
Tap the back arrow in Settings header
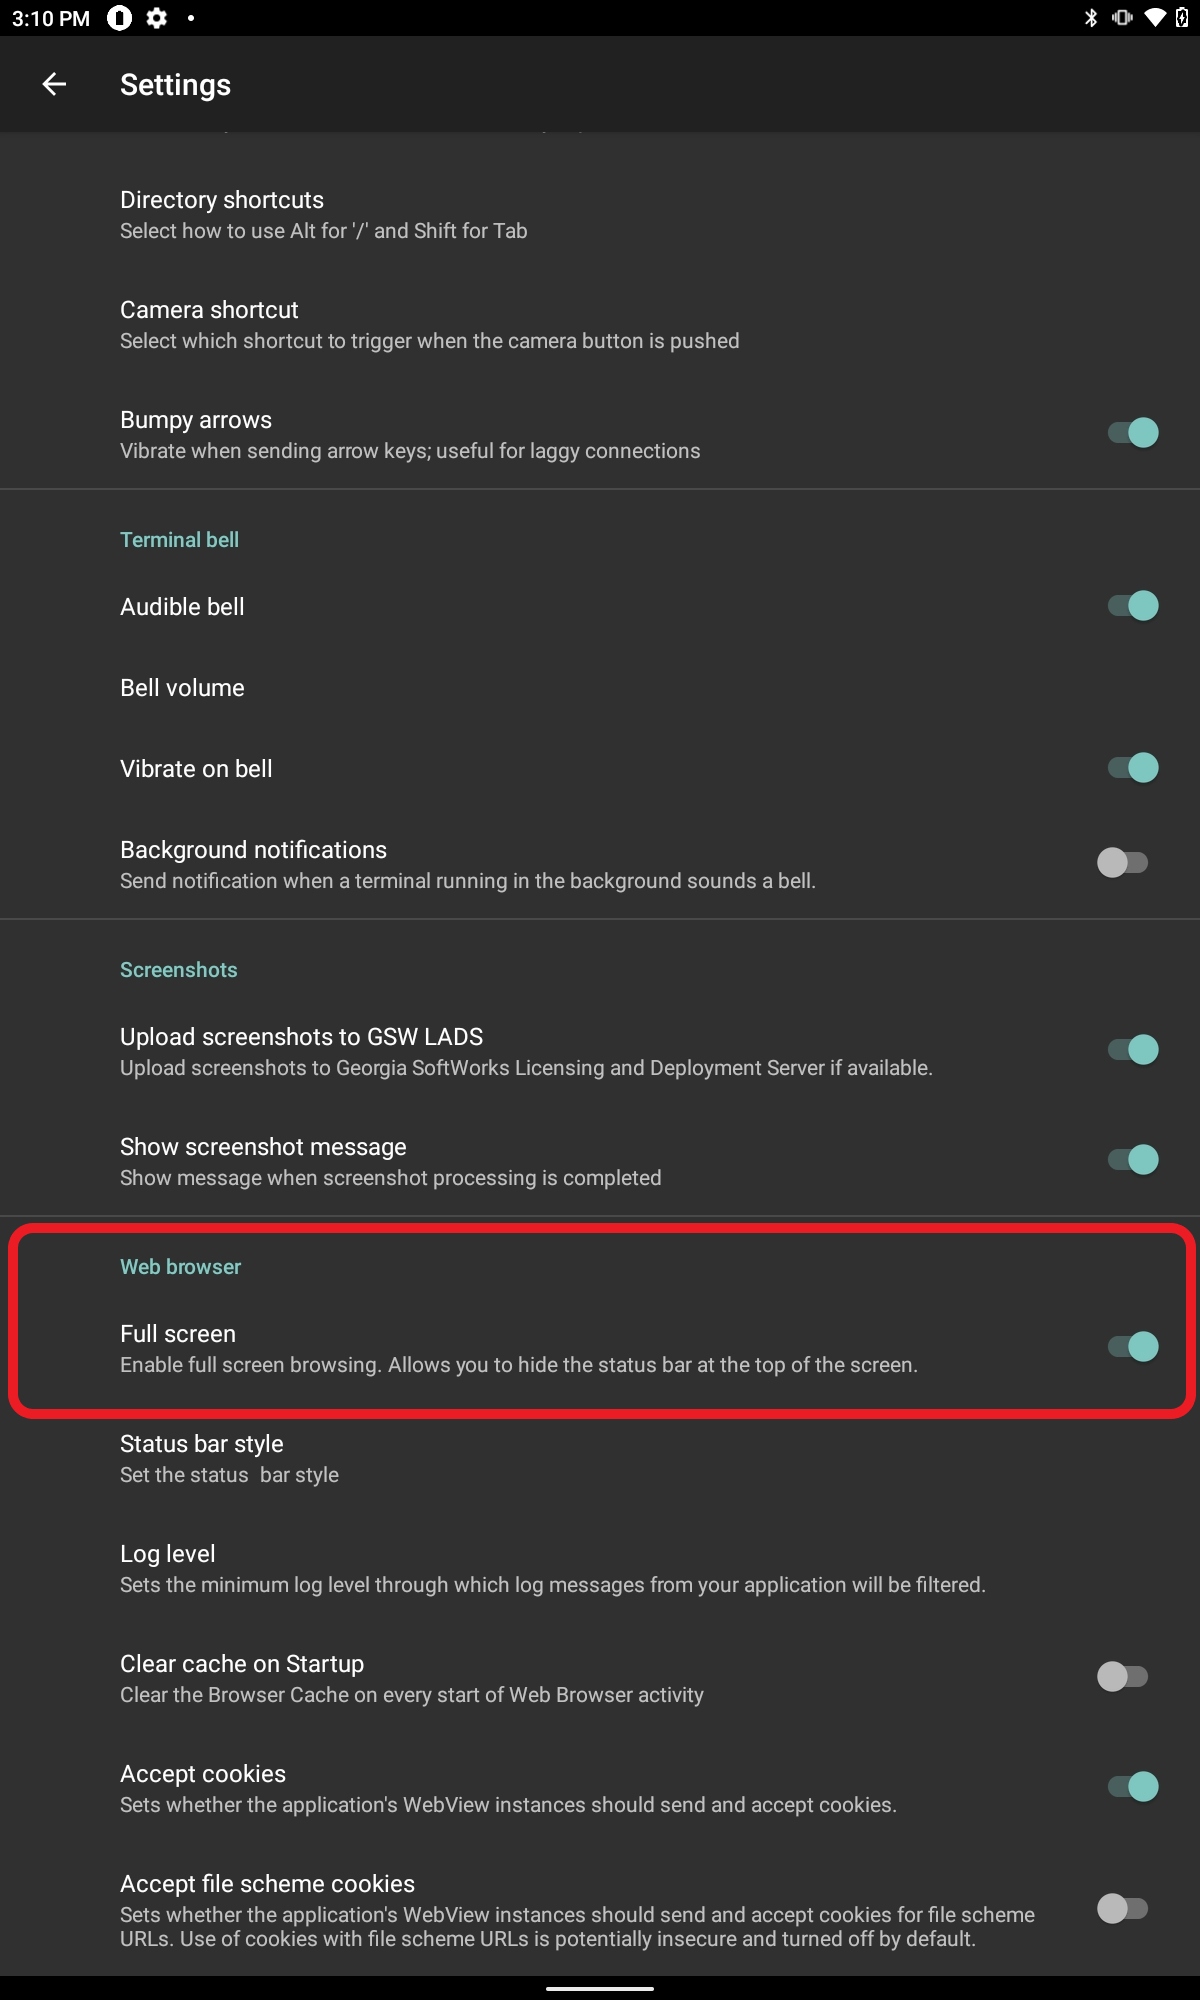coord(54,85)
